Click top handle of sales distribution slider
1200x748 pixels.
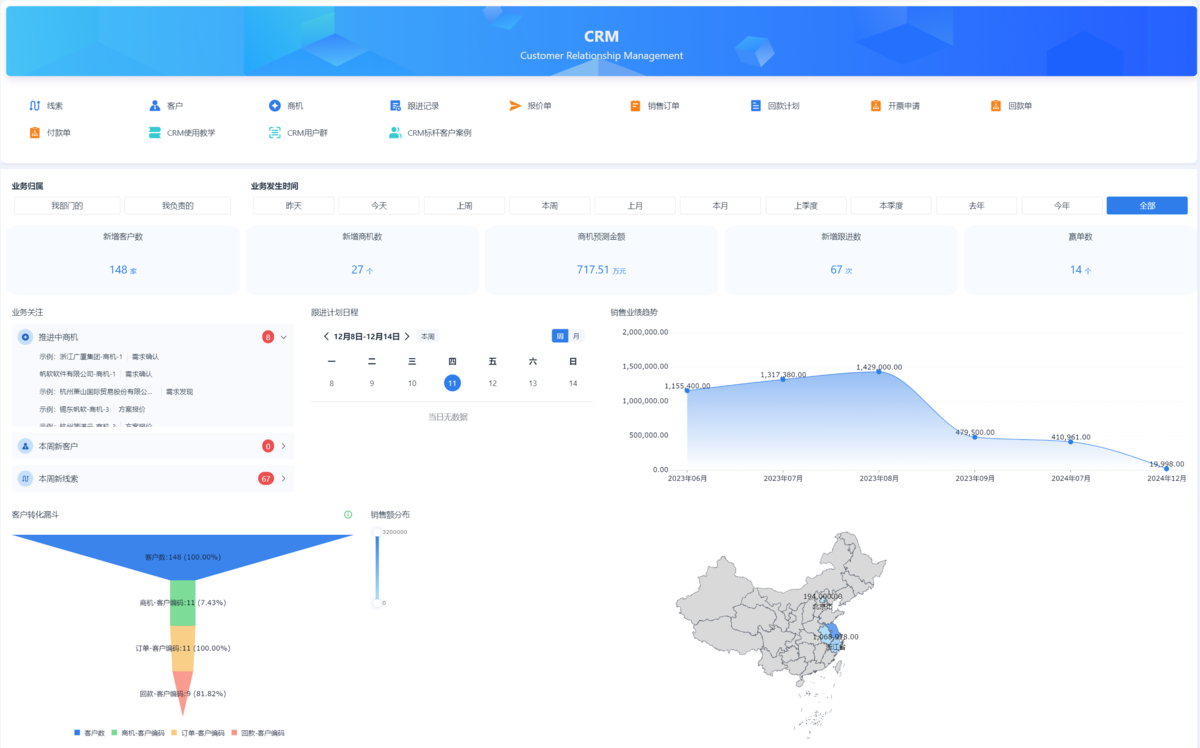click(x=377, y=532)
